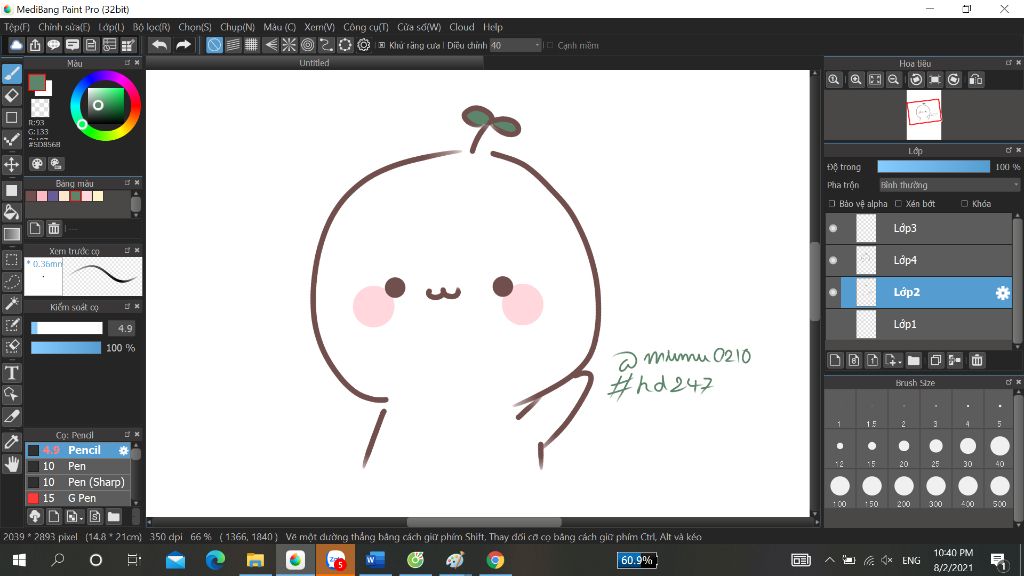1024x576 pixels.
Task: Show layer Lớp1
Action: (x=833, y=324)
